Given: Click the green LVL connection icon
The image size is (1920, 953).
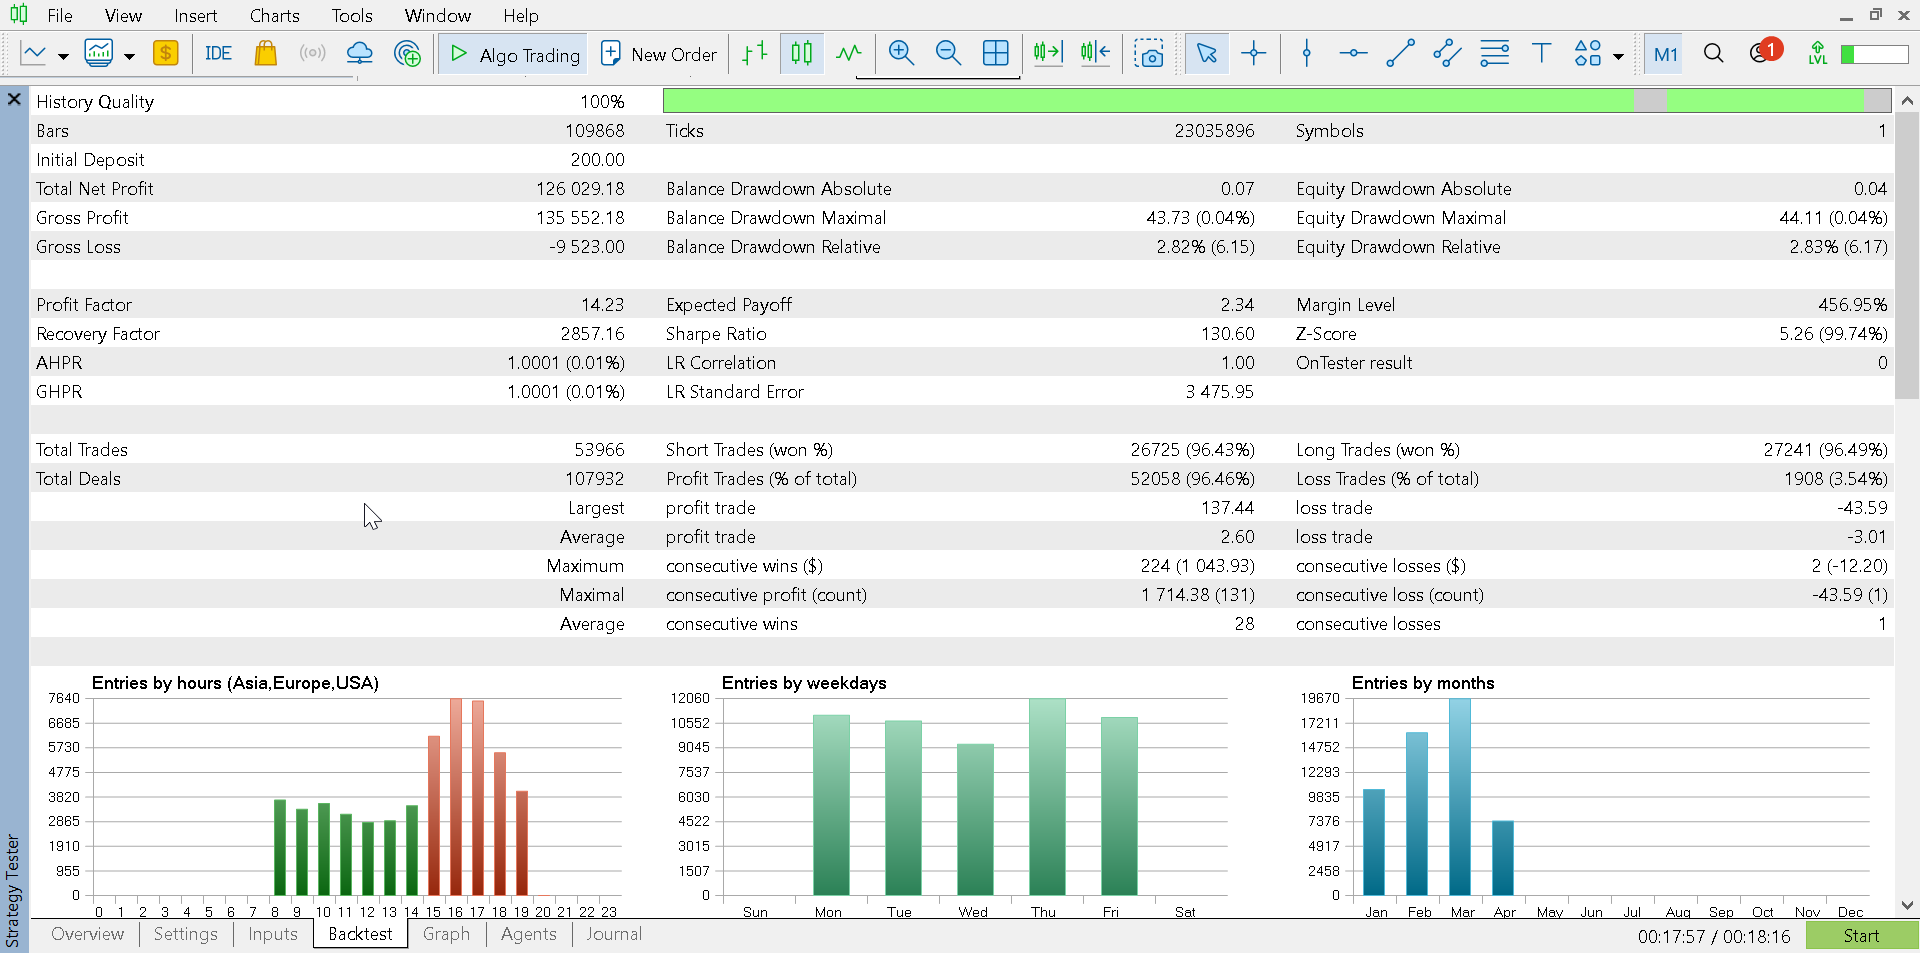Looking at the screenshot, I should coord(1818,54).
